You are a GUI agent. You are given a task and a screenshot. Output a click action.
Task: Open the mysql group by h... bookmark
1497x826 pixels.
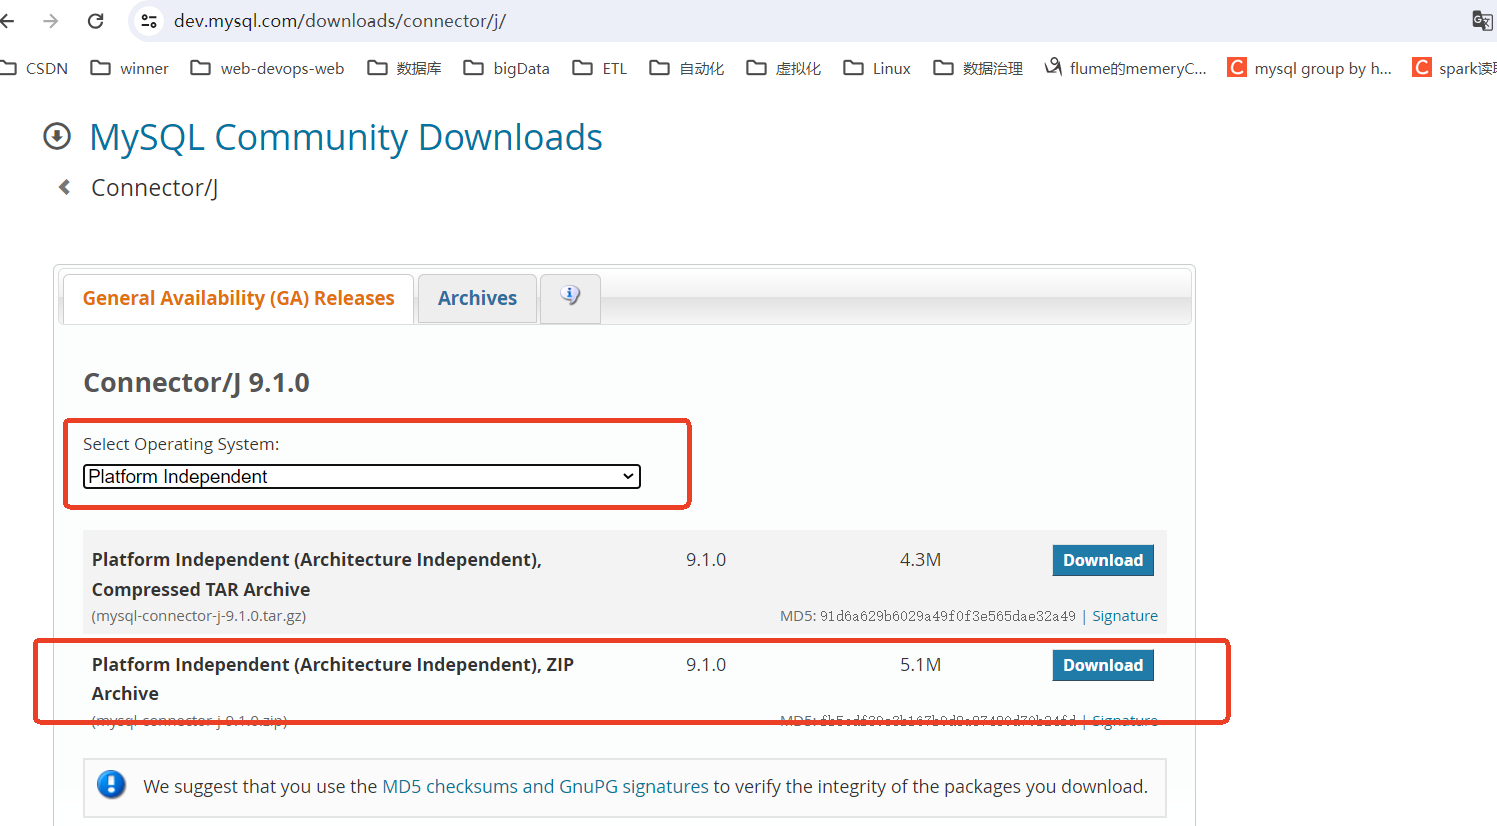click(1310, 68)
